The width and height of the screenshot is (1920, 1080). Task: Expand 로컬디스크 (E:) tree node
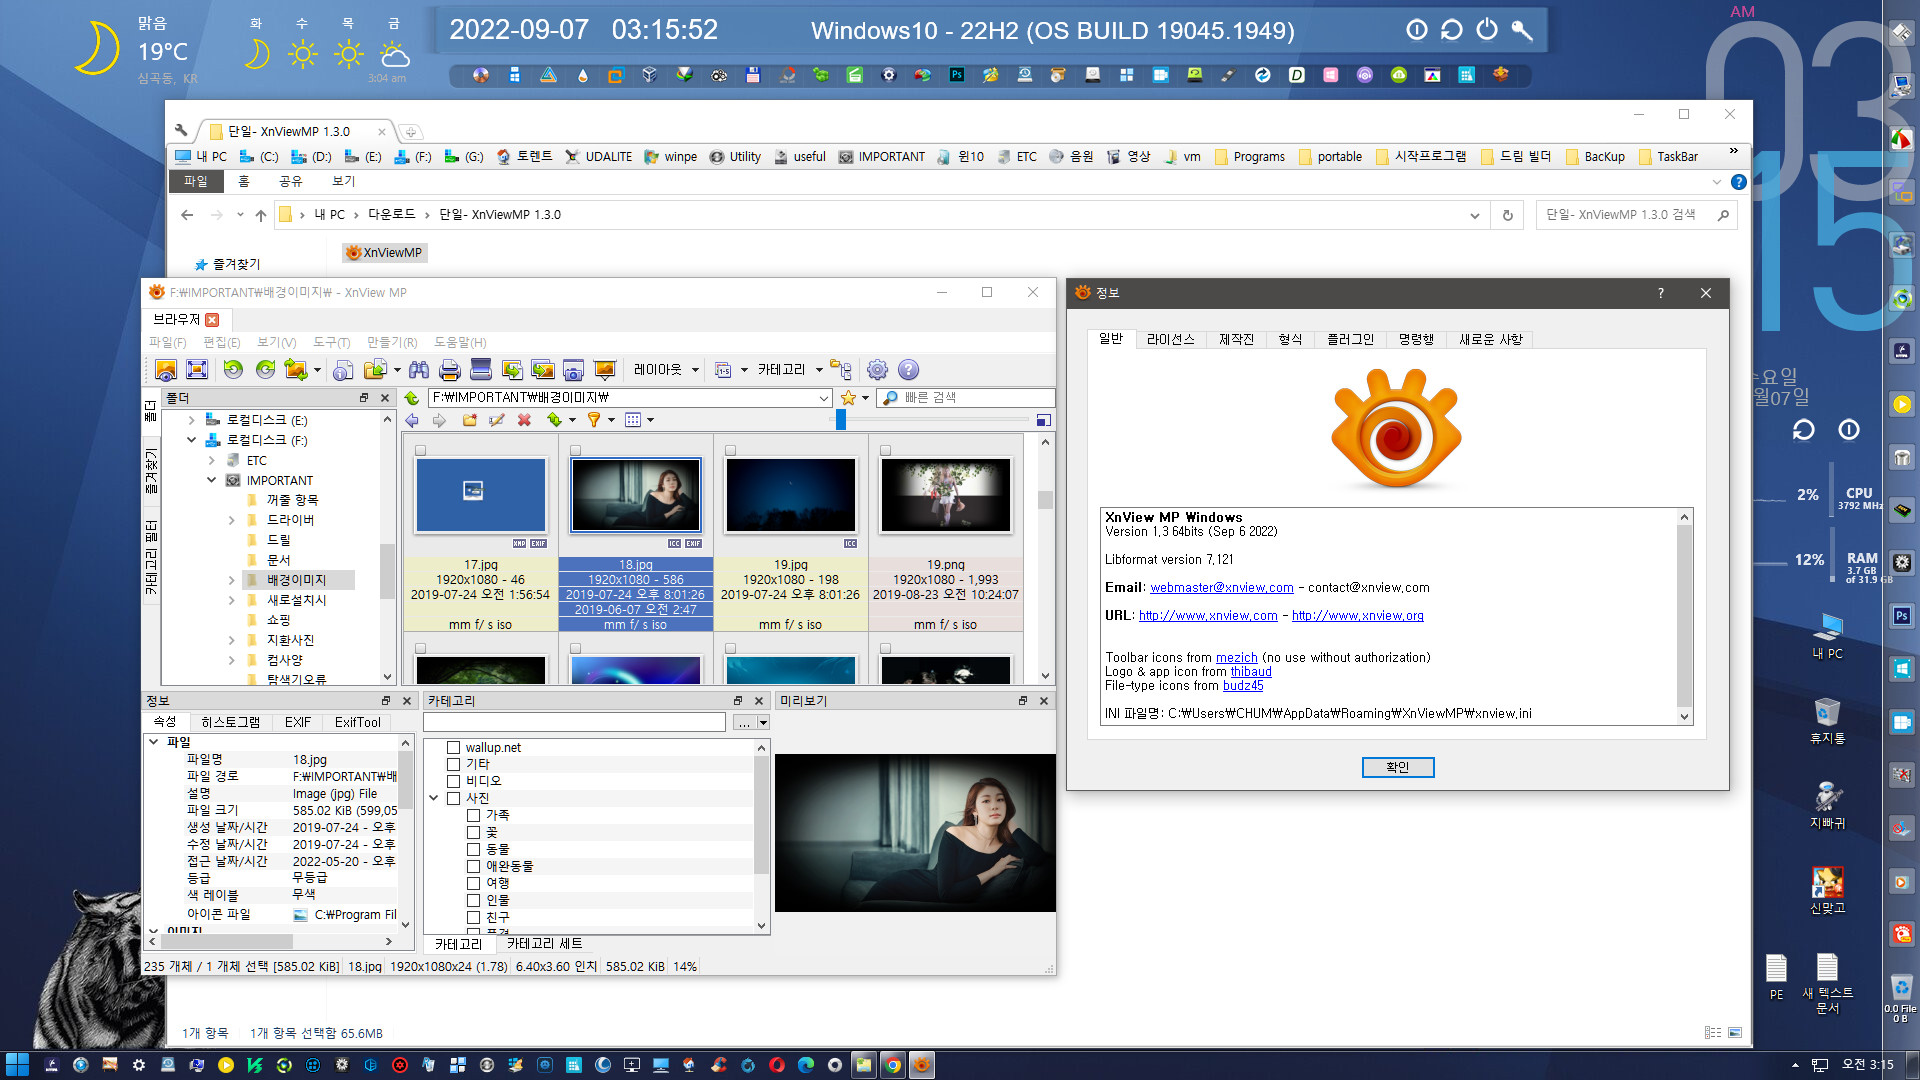click(191, 421)
